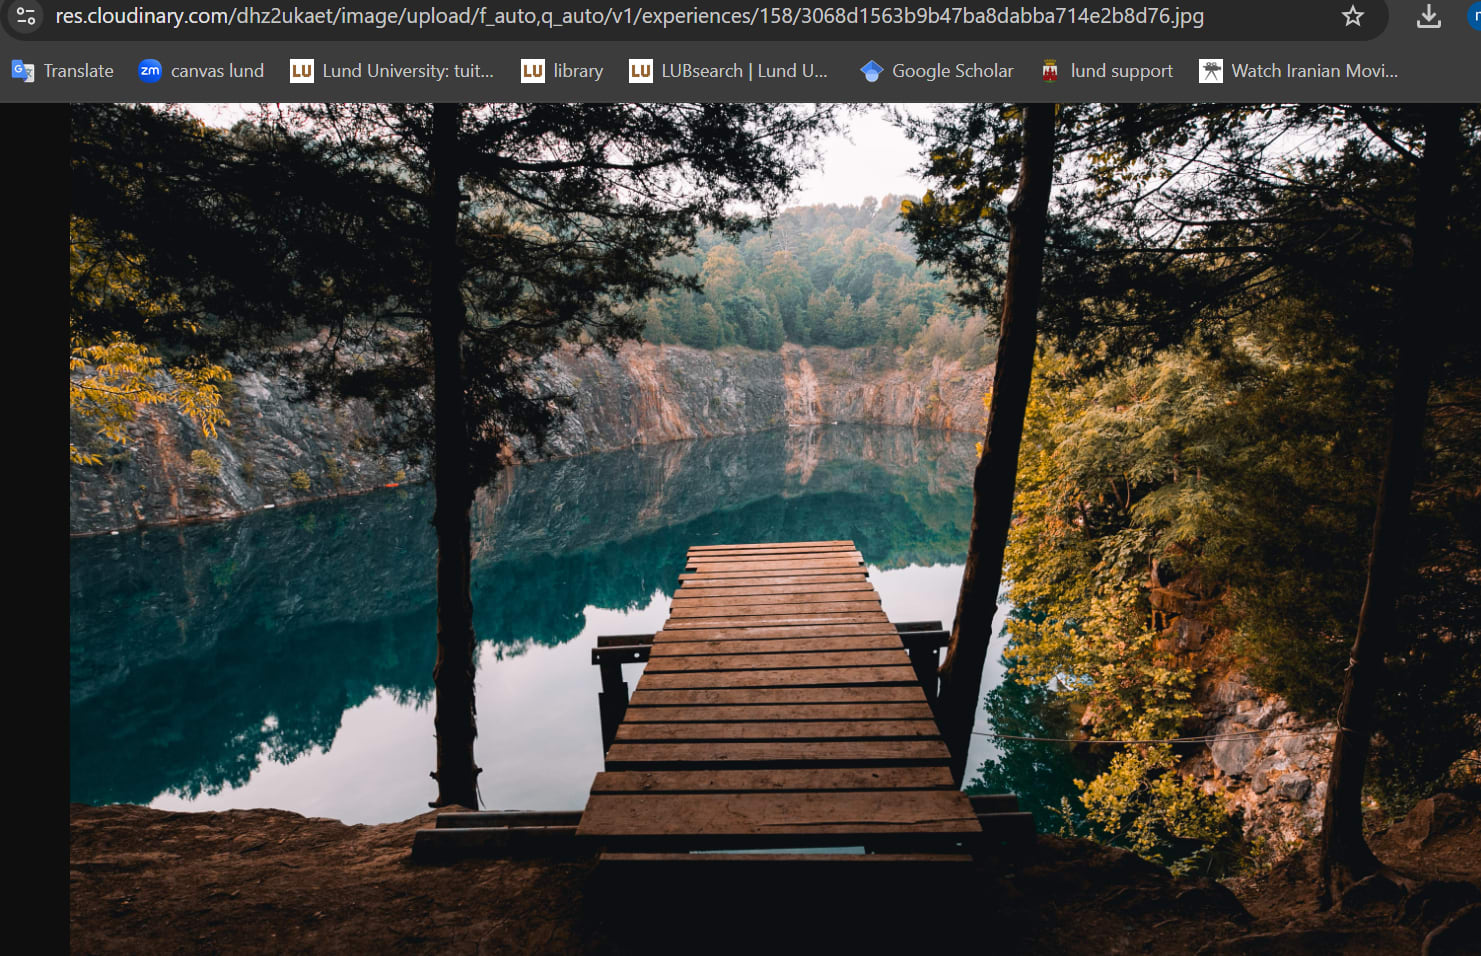This screenshot has width=1481, height=956.
Task: Open the library bookmark
Action: tap(562, 71)
